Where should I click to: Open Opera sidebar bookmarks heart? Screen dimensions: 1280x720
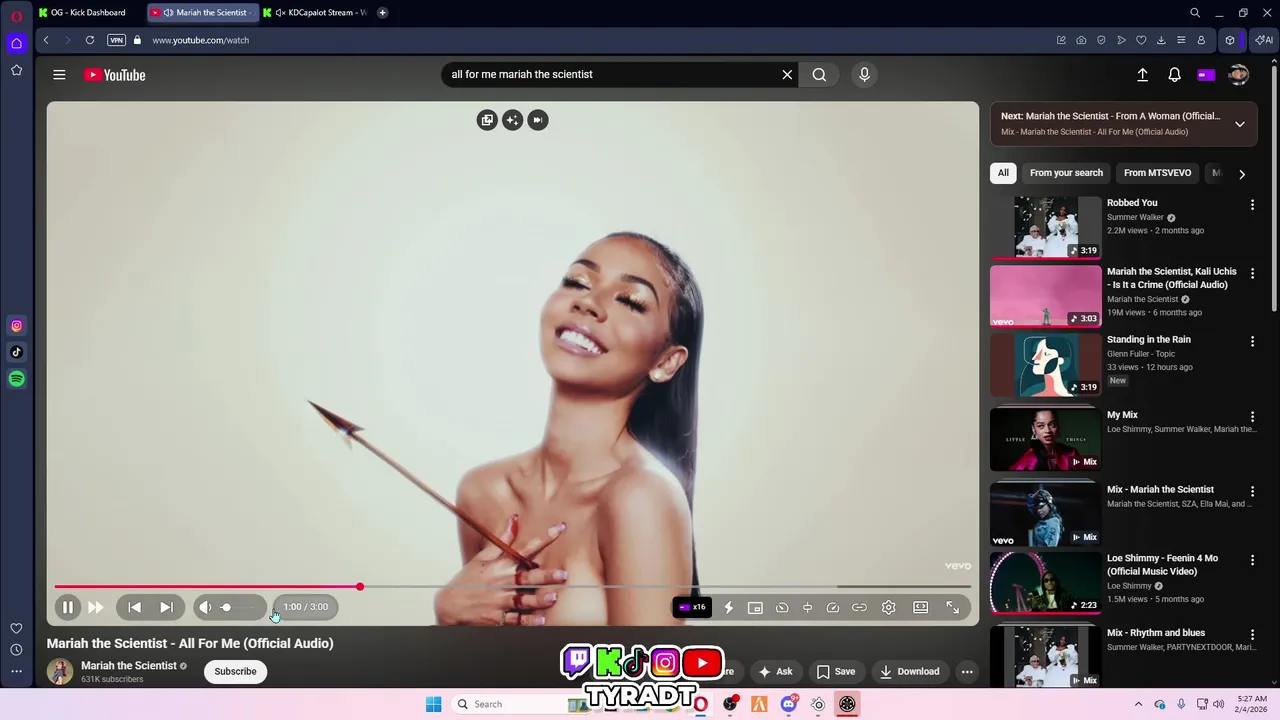pos(16,628)
